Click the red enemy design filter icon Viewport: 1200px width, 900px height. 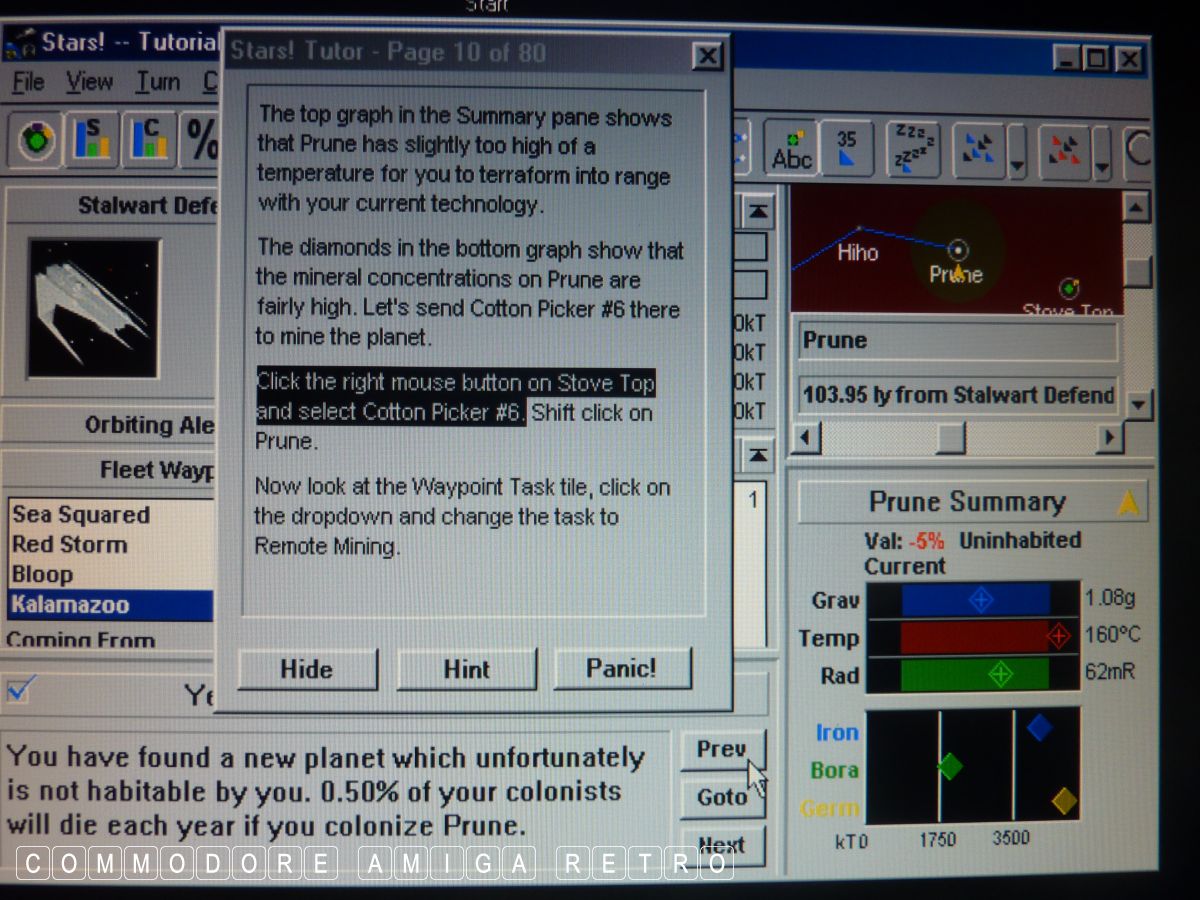[1064, 150]
